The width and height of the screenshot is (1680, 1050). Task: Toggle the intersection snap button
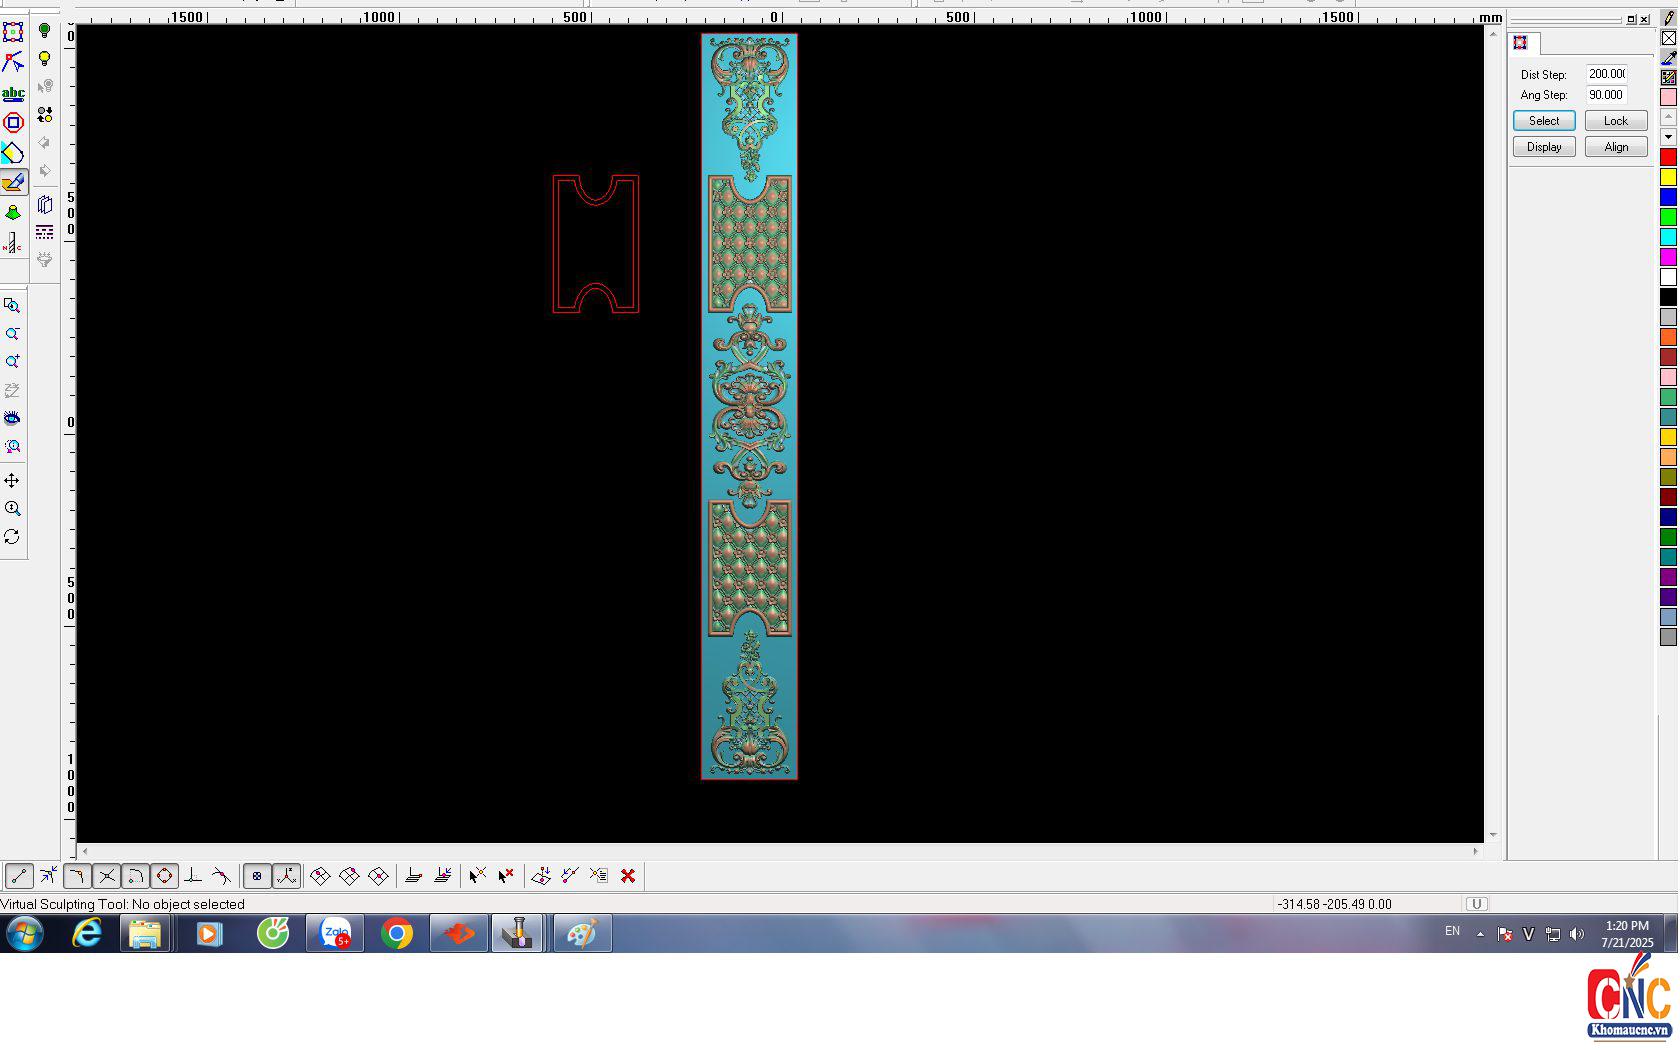[x=107, y=876]
